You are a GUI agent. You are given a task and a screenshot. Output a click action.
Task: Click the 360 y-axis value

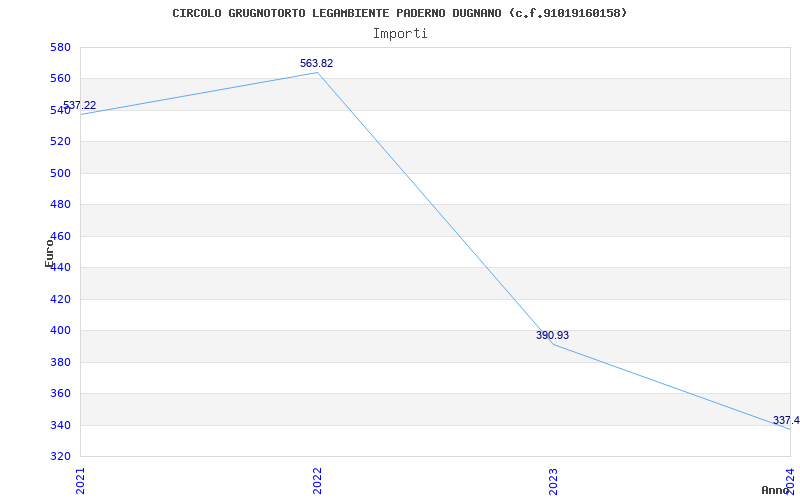coord(60,393)
